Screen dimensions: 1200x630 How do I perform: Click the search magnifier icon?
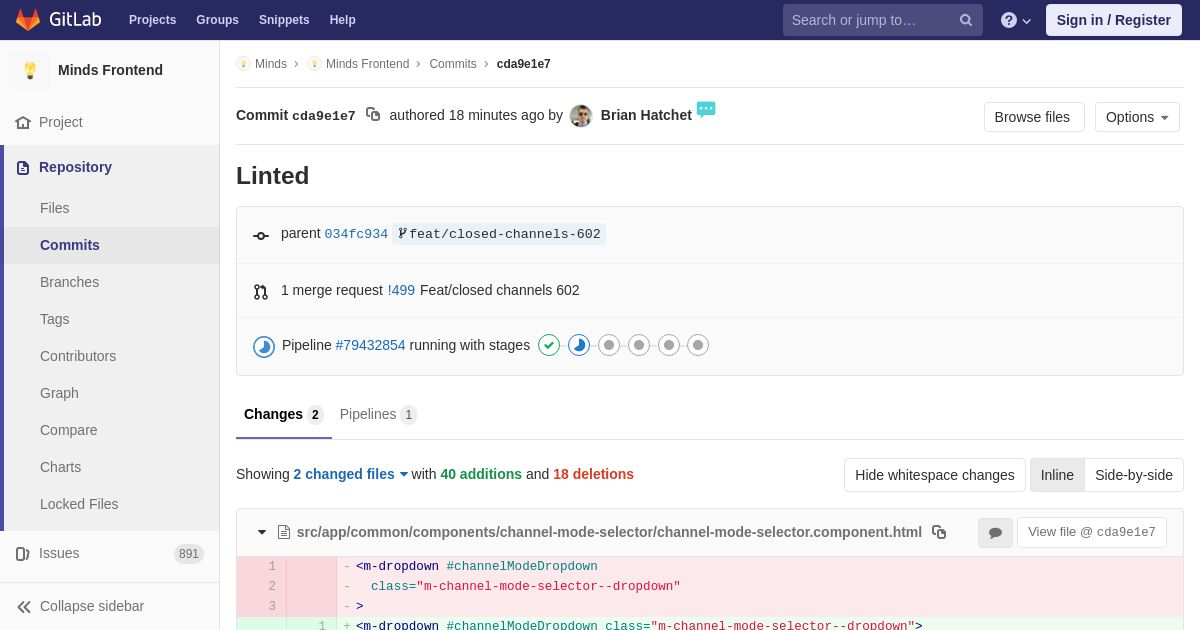pyautogui.click(x=965, y=20)
